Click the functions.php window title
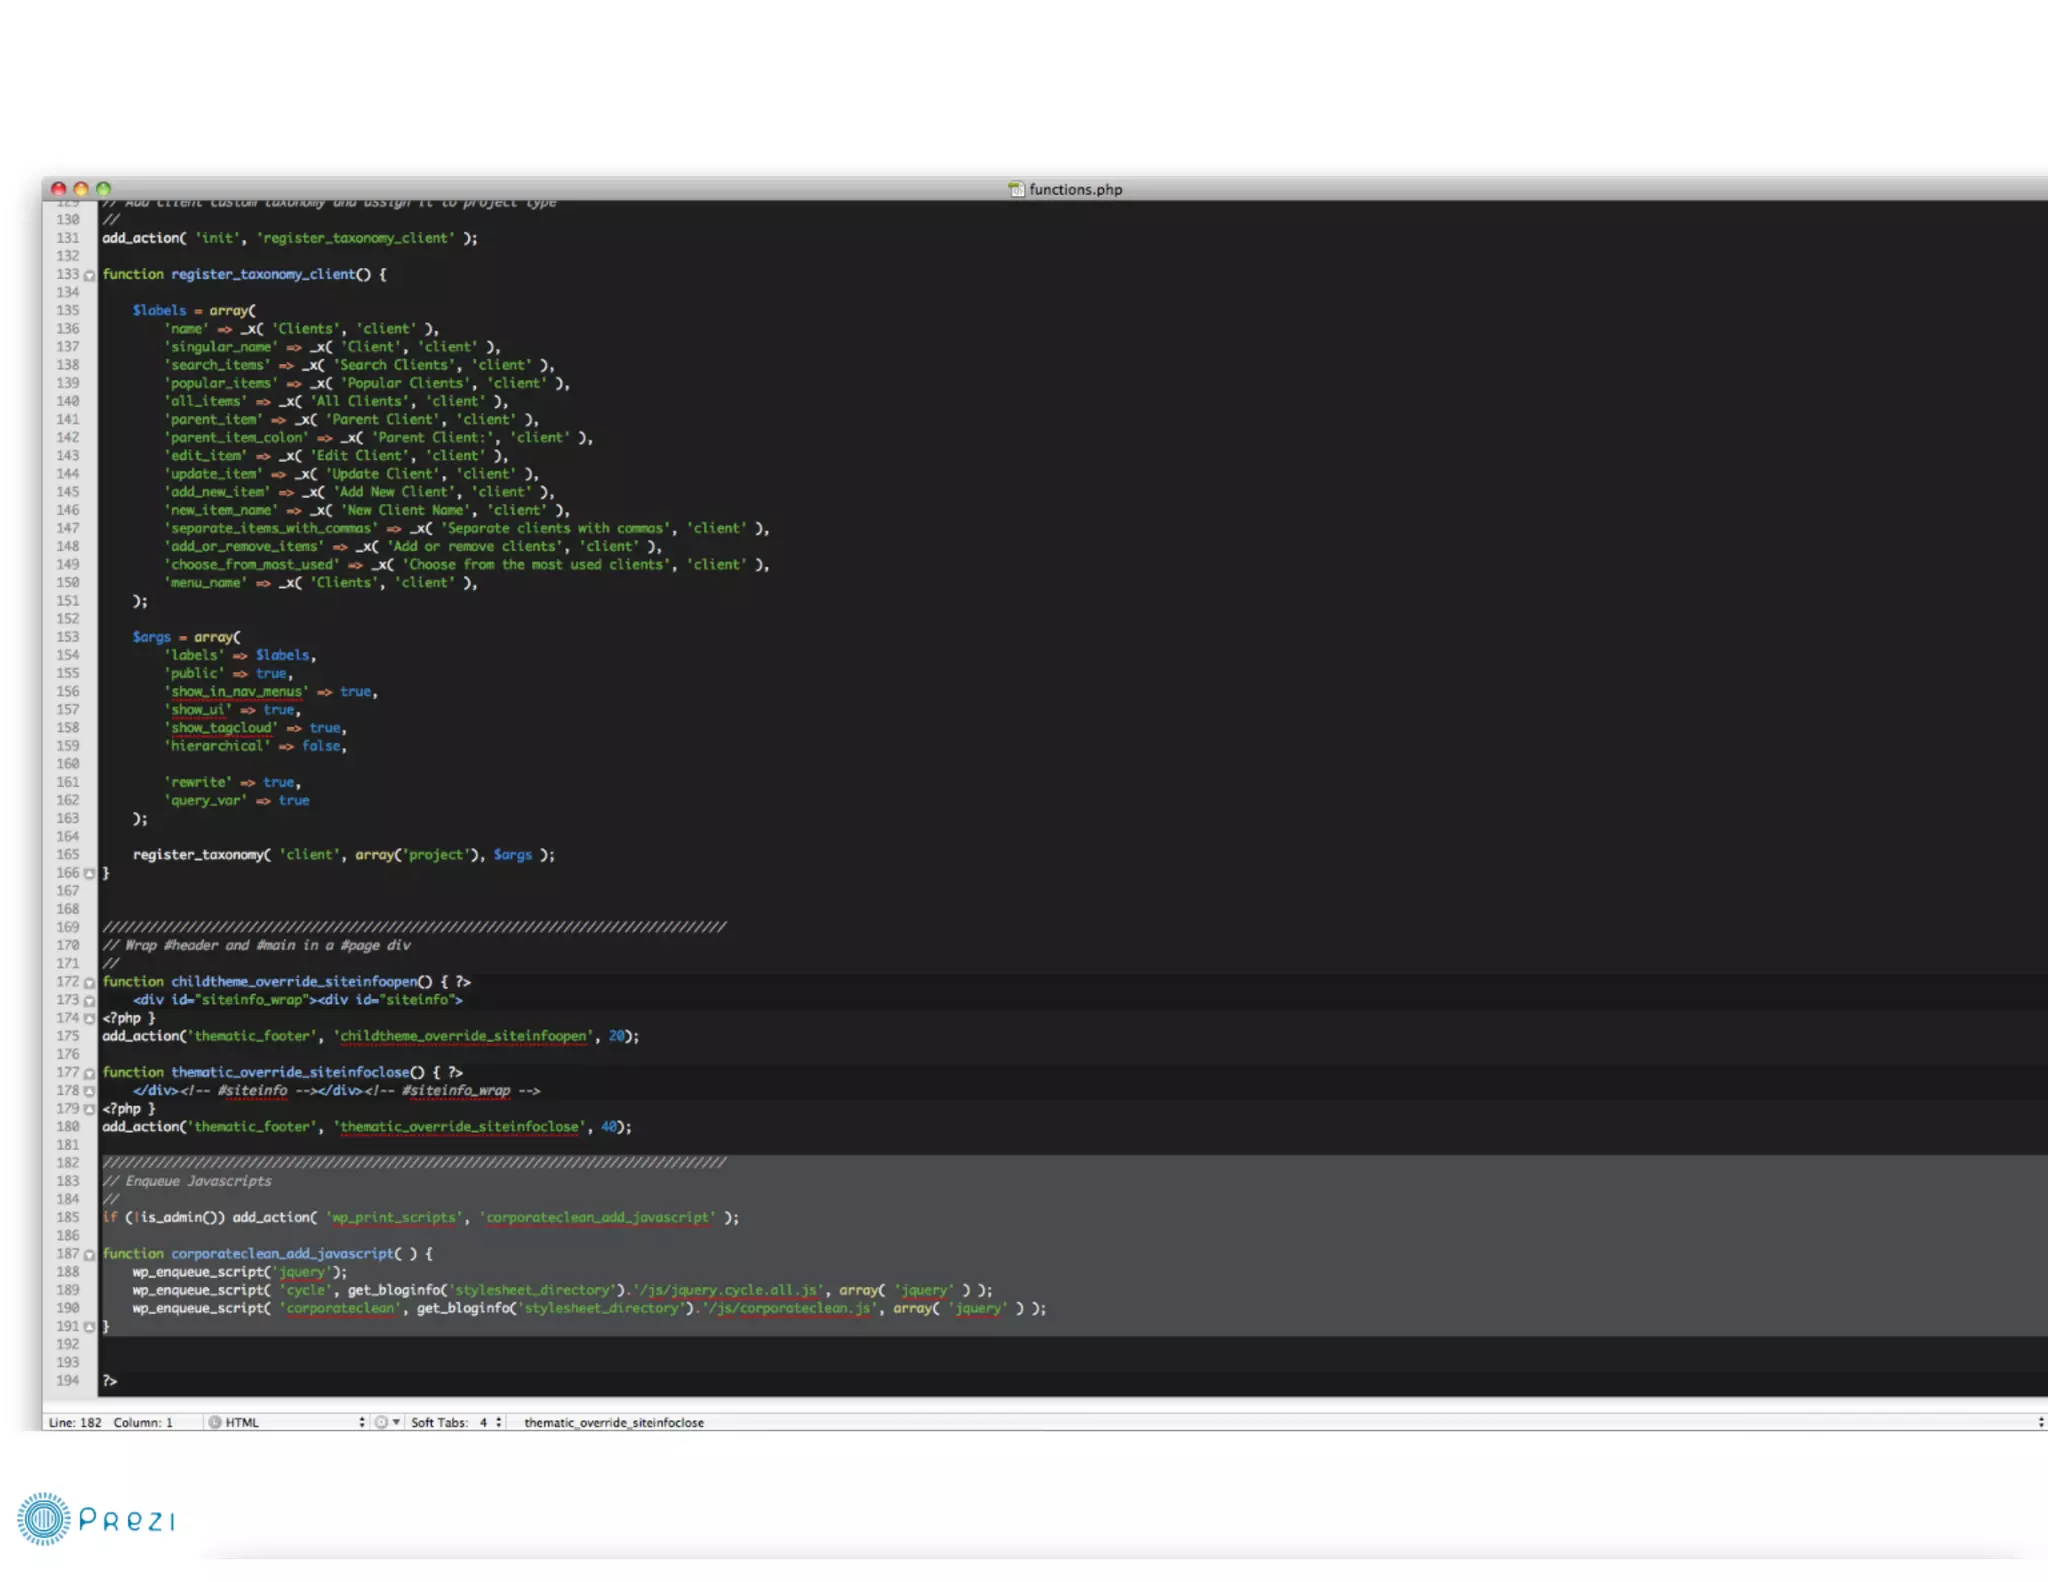 pyautogui.click(x=1075, y=189)
